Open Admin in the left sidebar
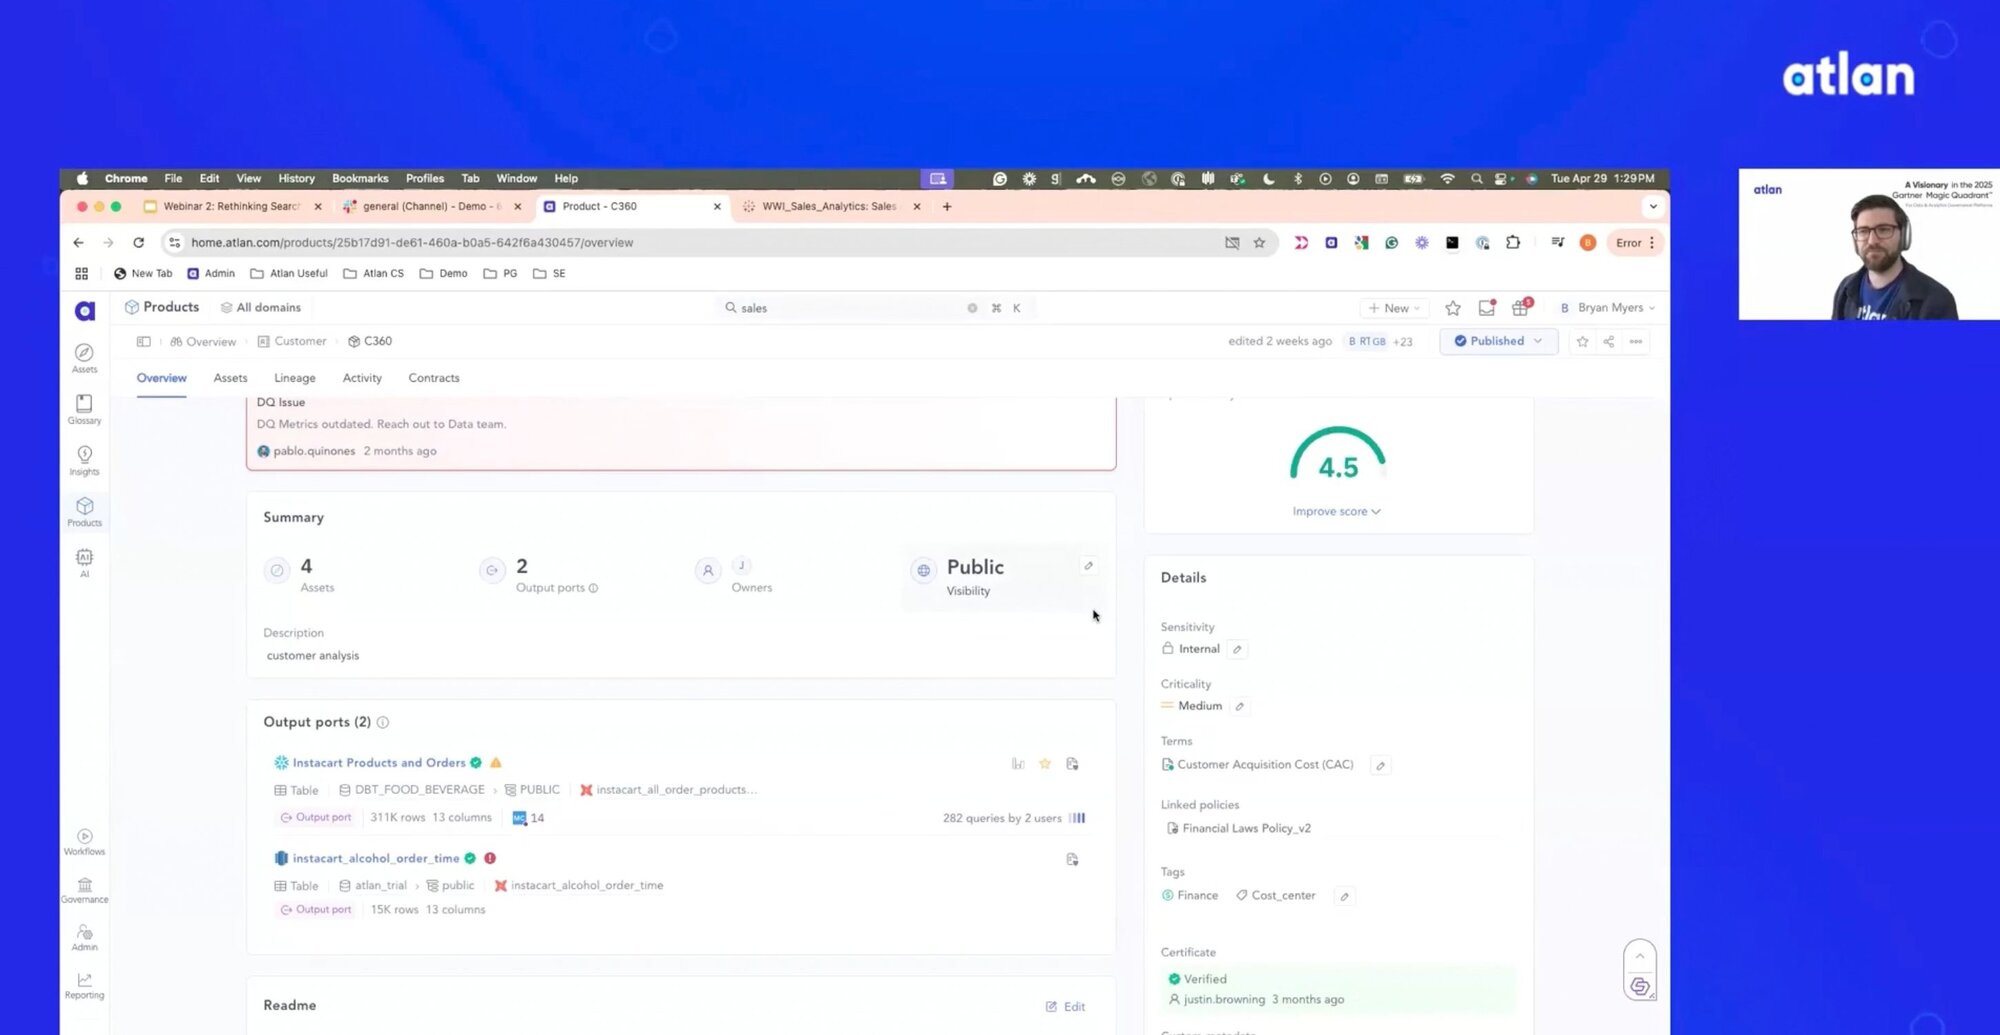2000x1035 pixels. (x=85, y=937)
